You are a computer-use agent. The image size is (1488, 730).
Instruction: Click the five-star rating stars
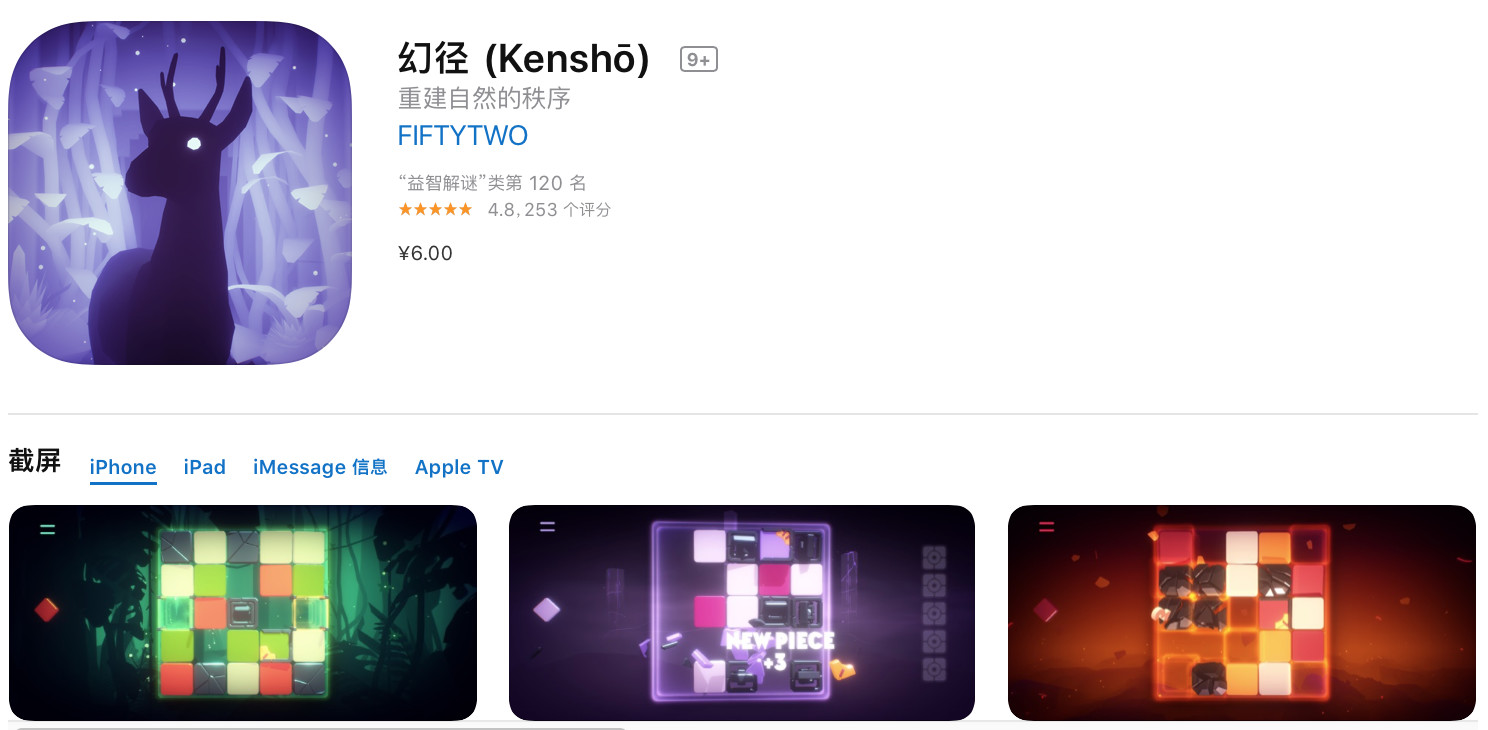tap(435, 209)
